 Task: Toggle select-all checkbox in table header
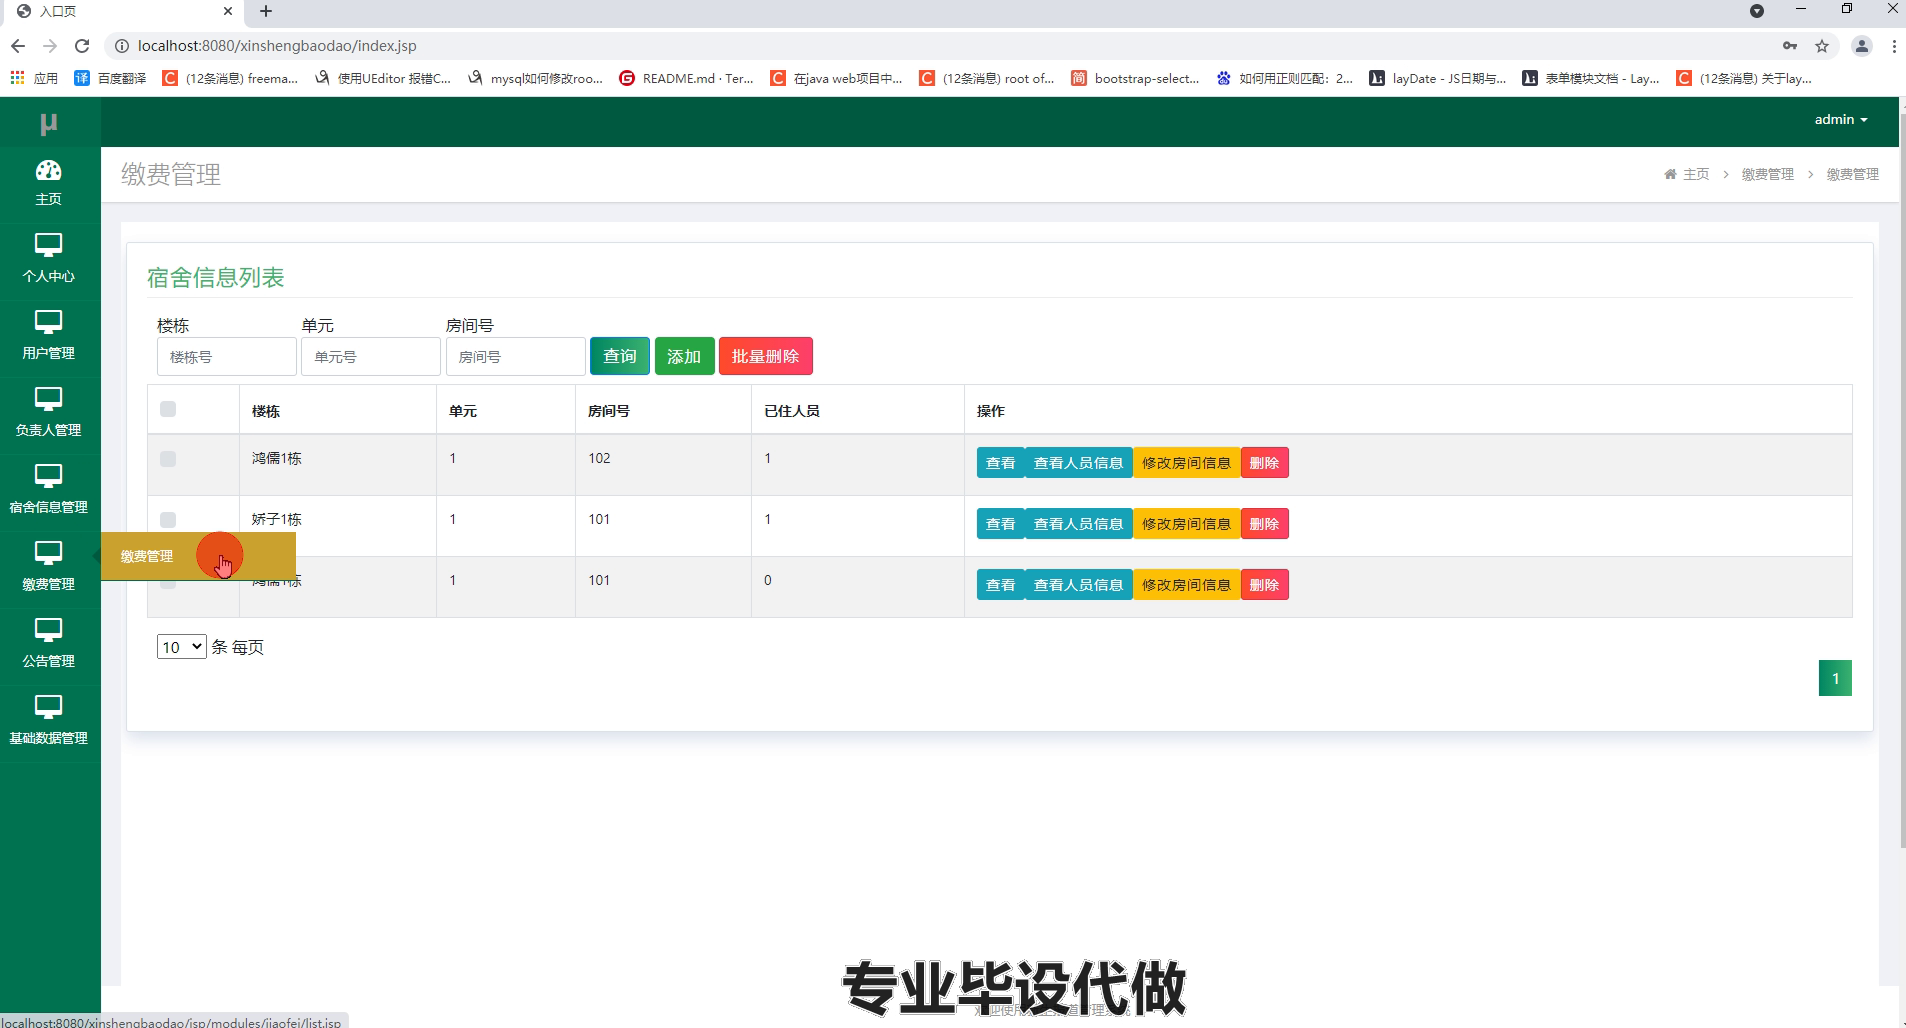(x=168, y=409)
